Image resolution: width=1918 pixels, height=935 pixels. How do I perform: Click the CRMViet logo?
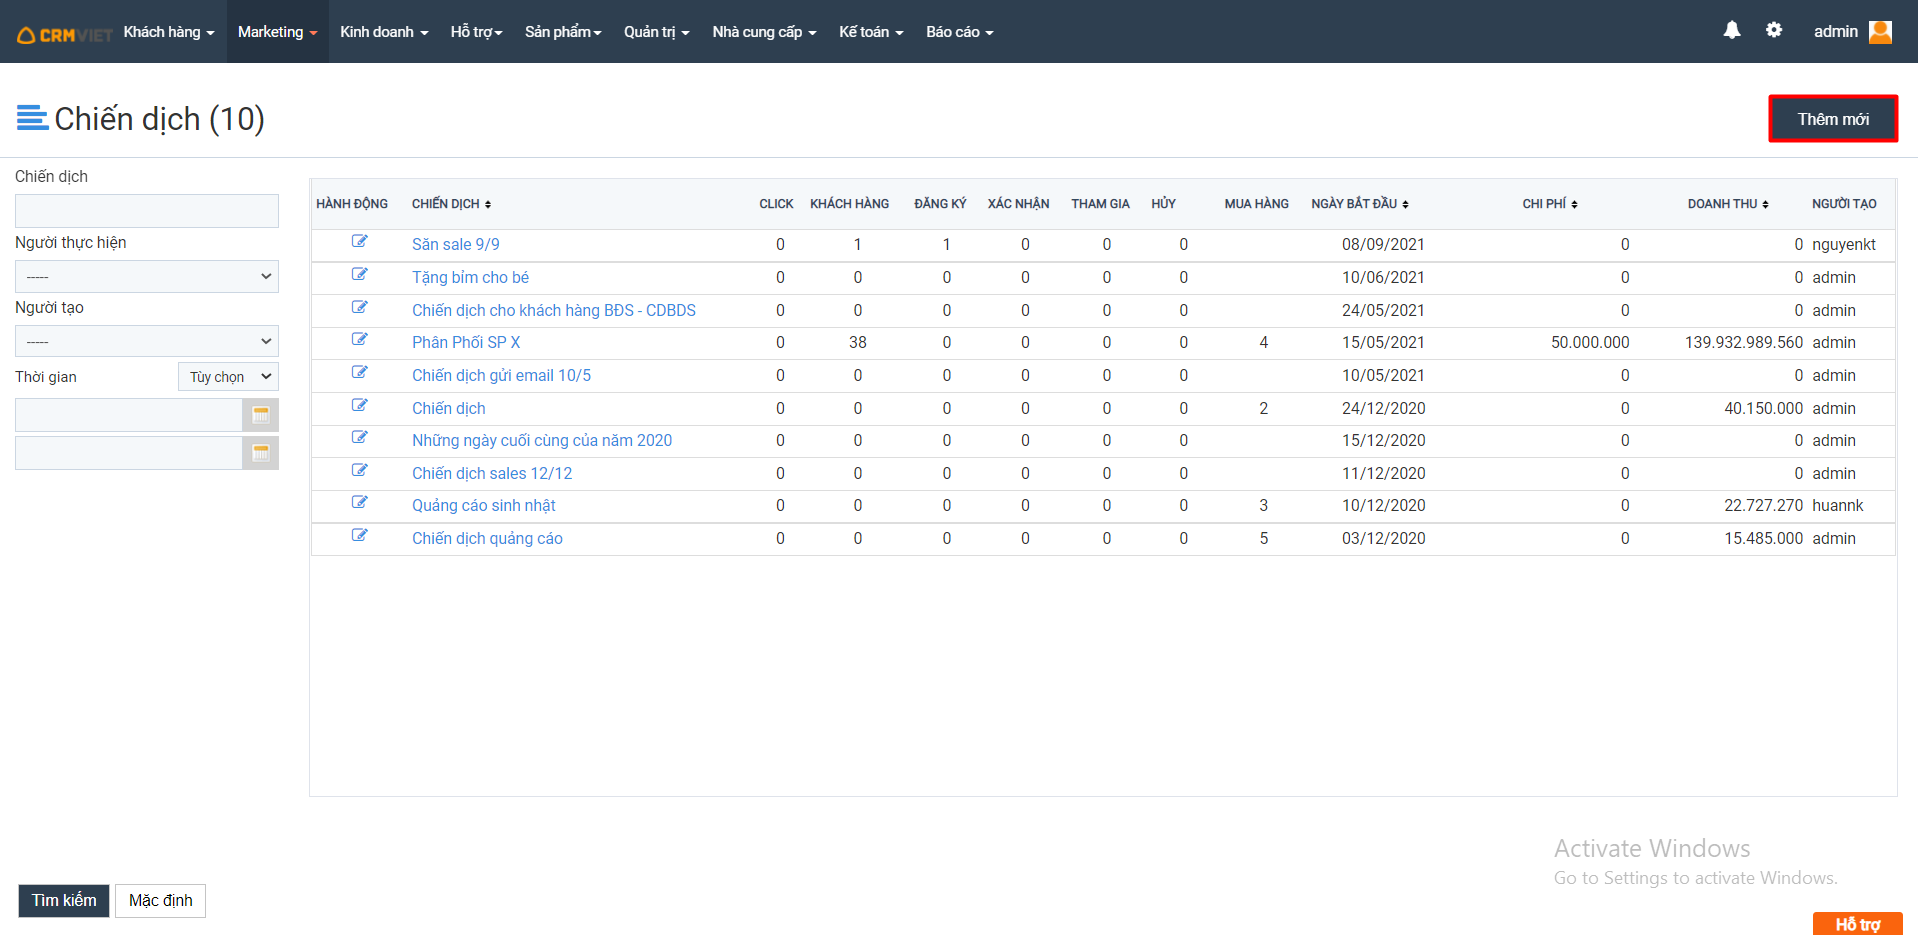65,35
